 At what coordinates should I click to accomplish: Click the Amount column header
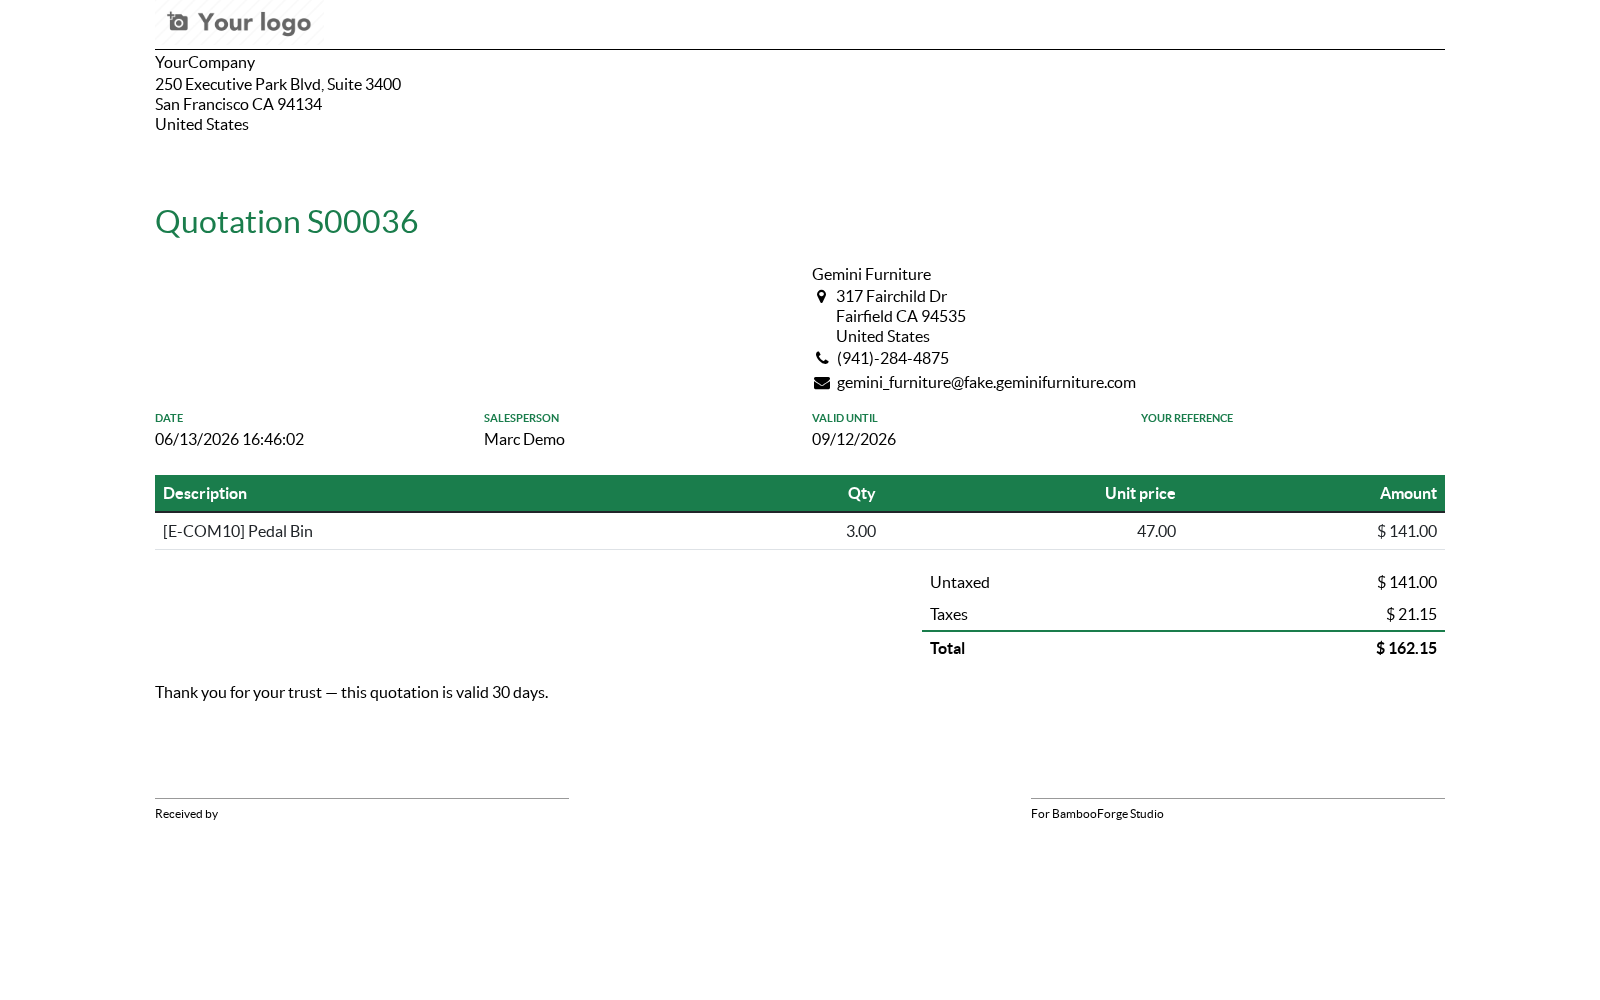coord(1408,493)
